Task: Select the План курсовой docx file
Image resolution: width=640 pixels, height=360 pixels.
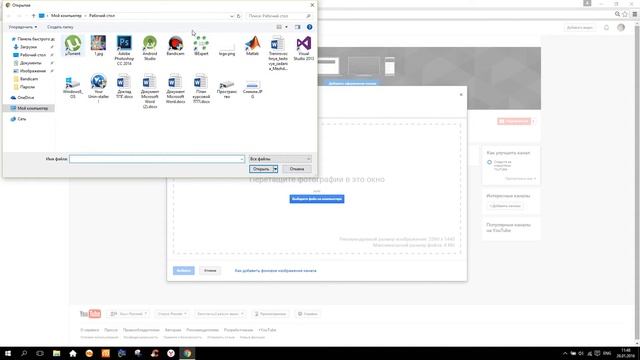Action: click(201, 89)
